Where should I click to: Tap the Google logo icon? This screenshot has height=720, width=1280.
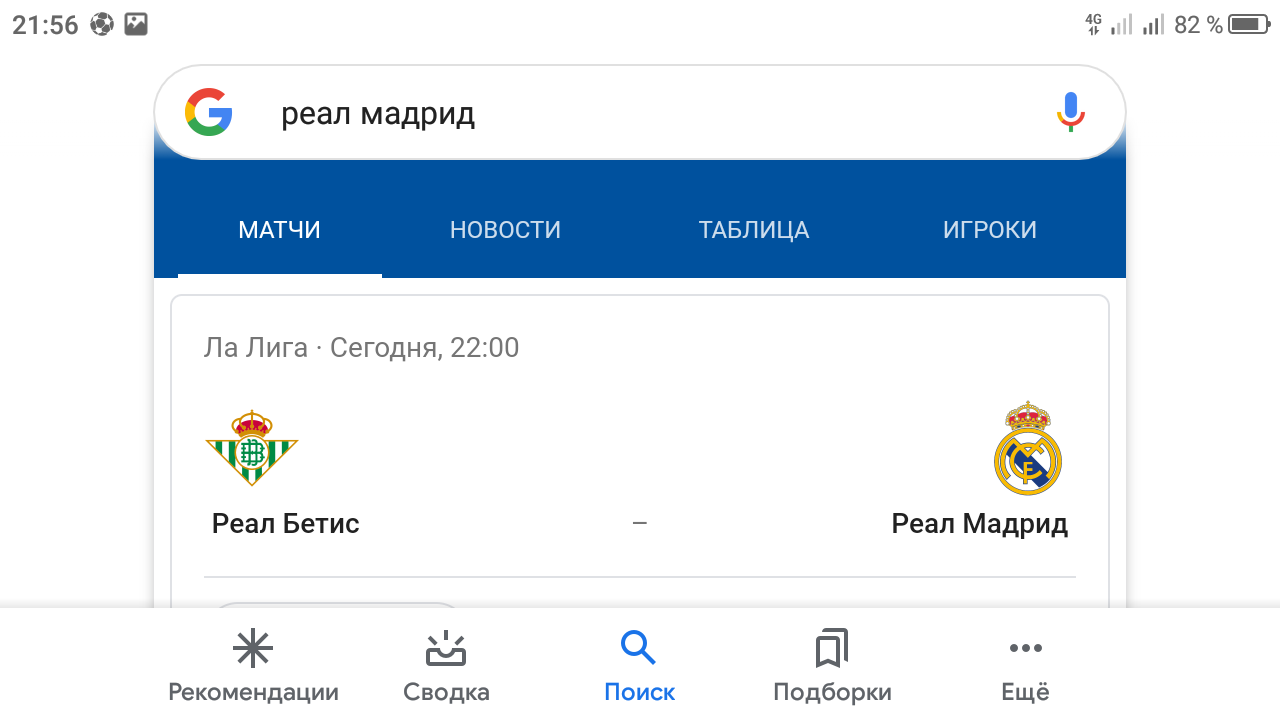[x=209, y=112]
